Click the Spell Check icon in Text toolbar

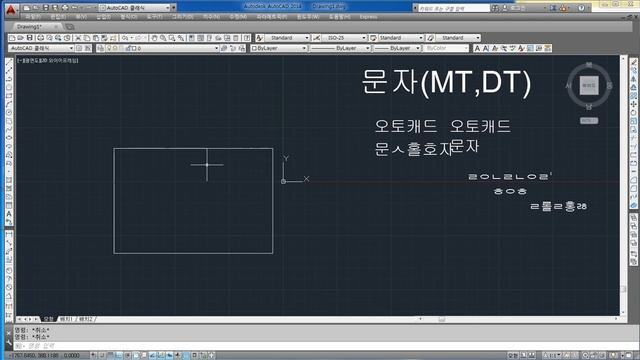pyautogui.click(x=512, y=48)
